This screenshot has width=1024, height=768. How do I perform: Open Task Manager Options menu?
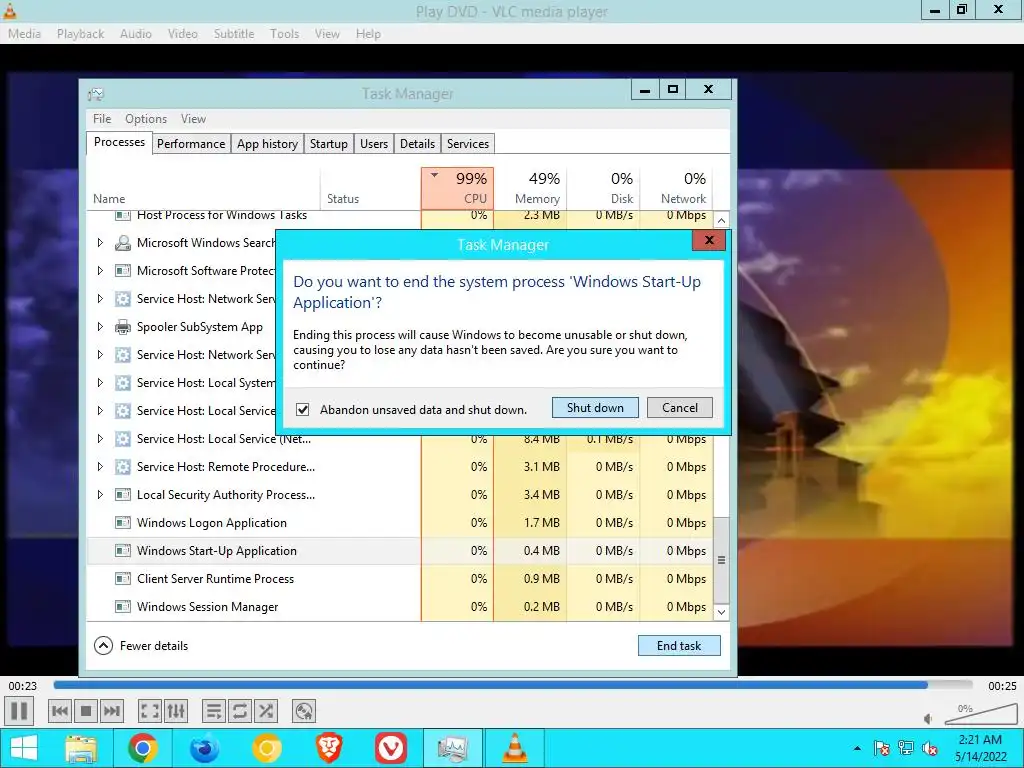[x=146, y=119]
